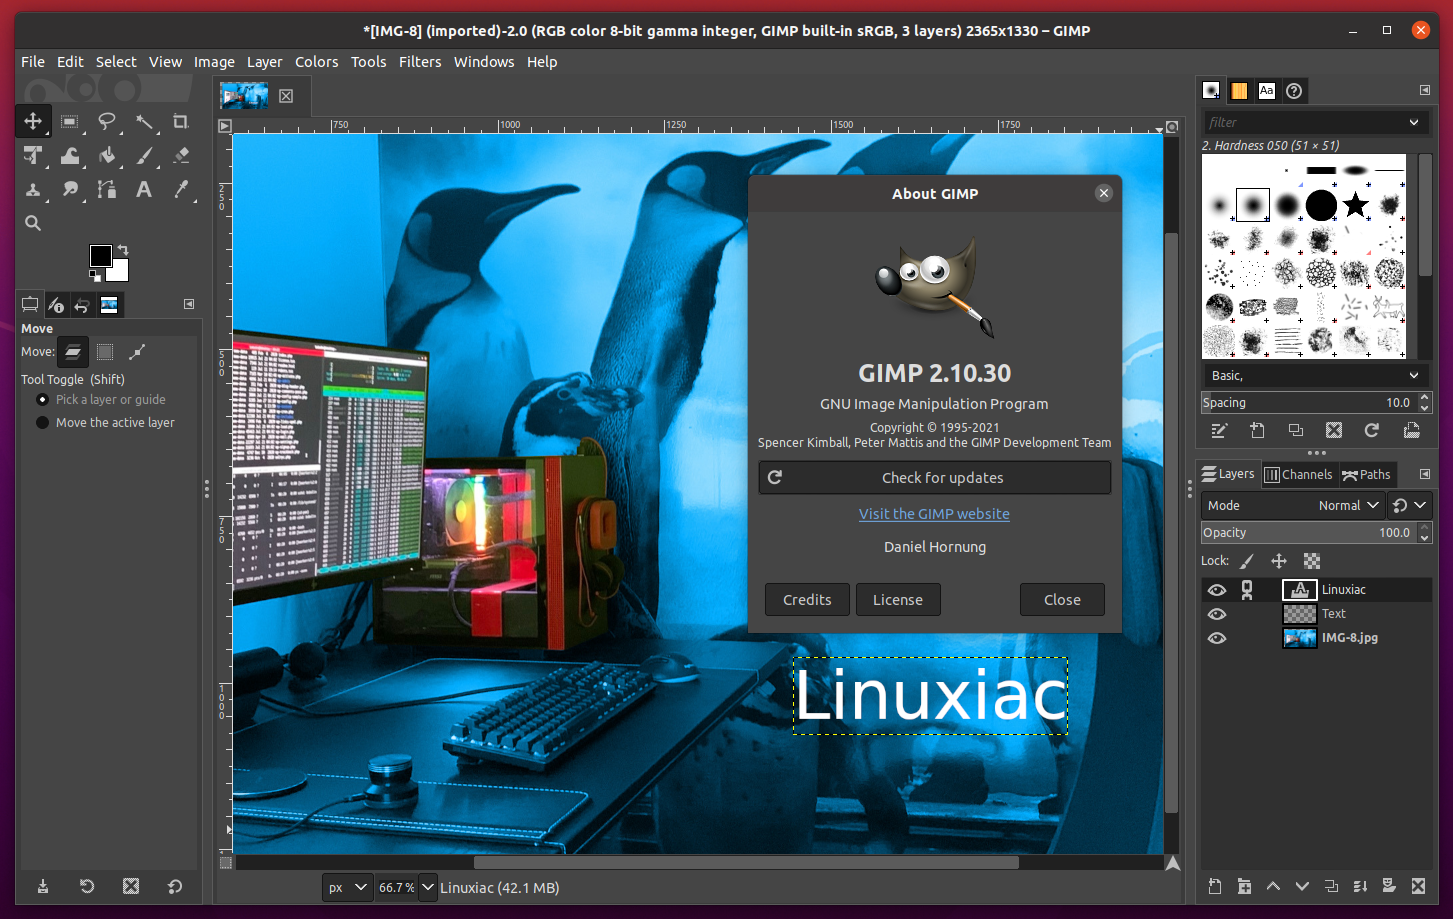This screenshot has width=1453, height=919.
Task: Select the Eraser tool
Action: click(181, 155)
